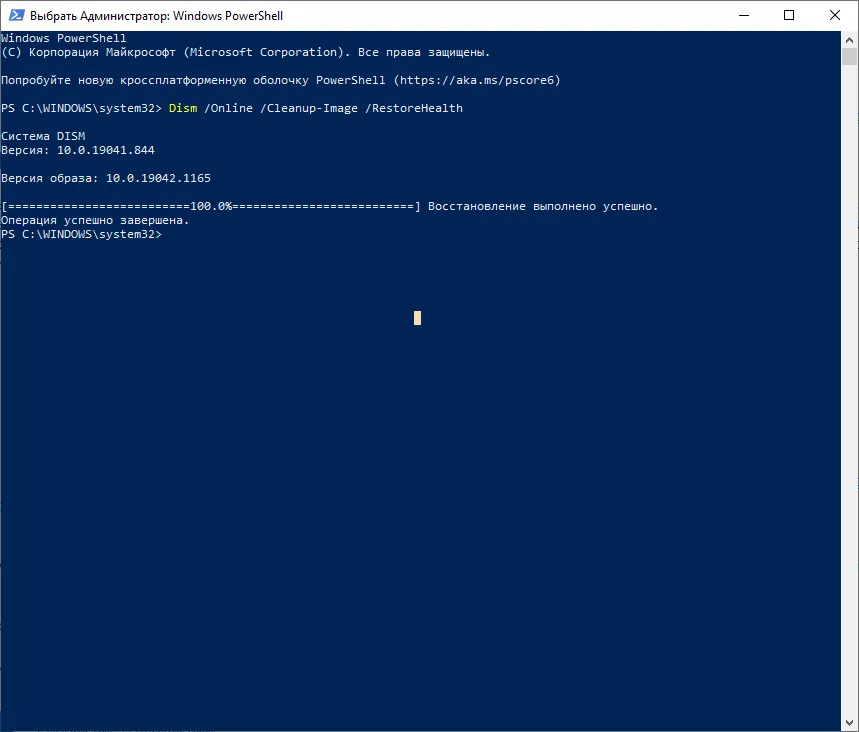The width and height of the screenshot is (859, 732).
Task: Click the version '10.0.19041.844' text
Action: (106, 150)
